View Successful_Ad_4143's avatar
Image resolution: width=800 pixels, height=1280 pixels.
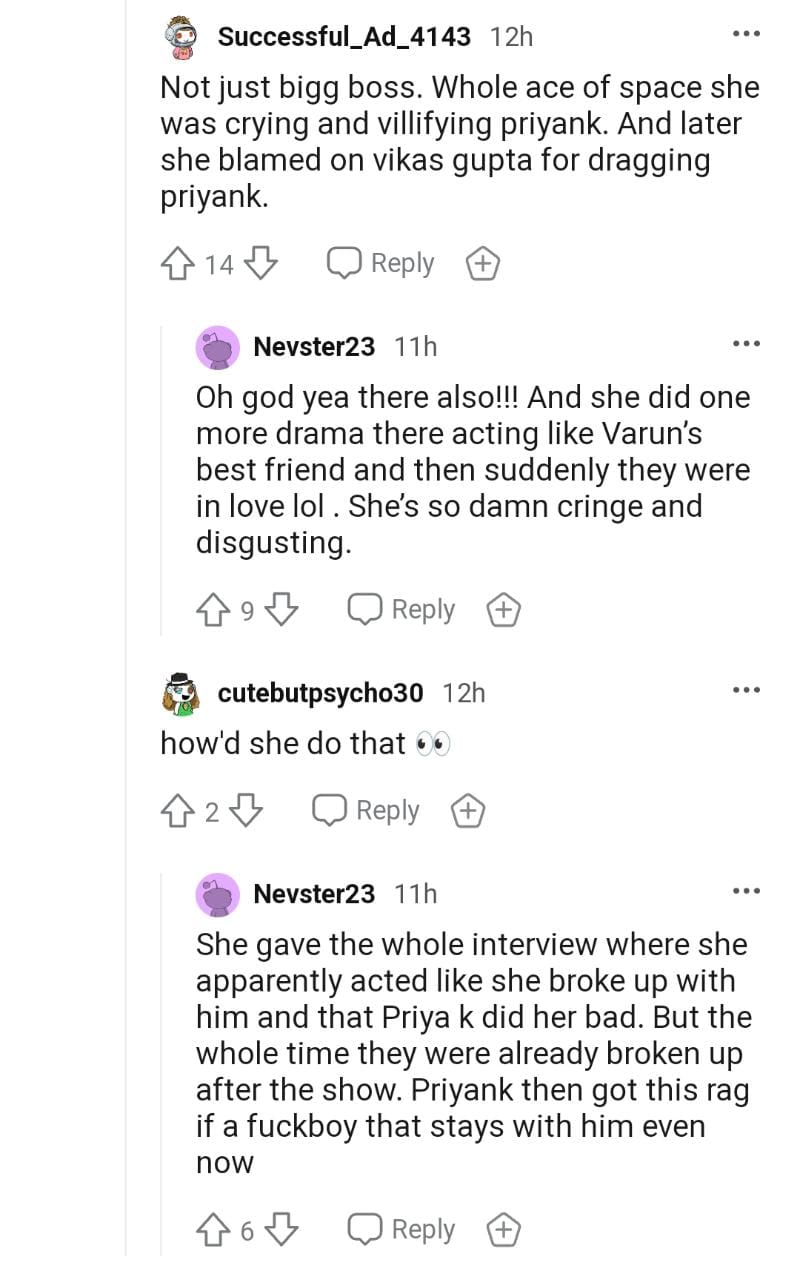pyautogui.click(x=183, y=38)
